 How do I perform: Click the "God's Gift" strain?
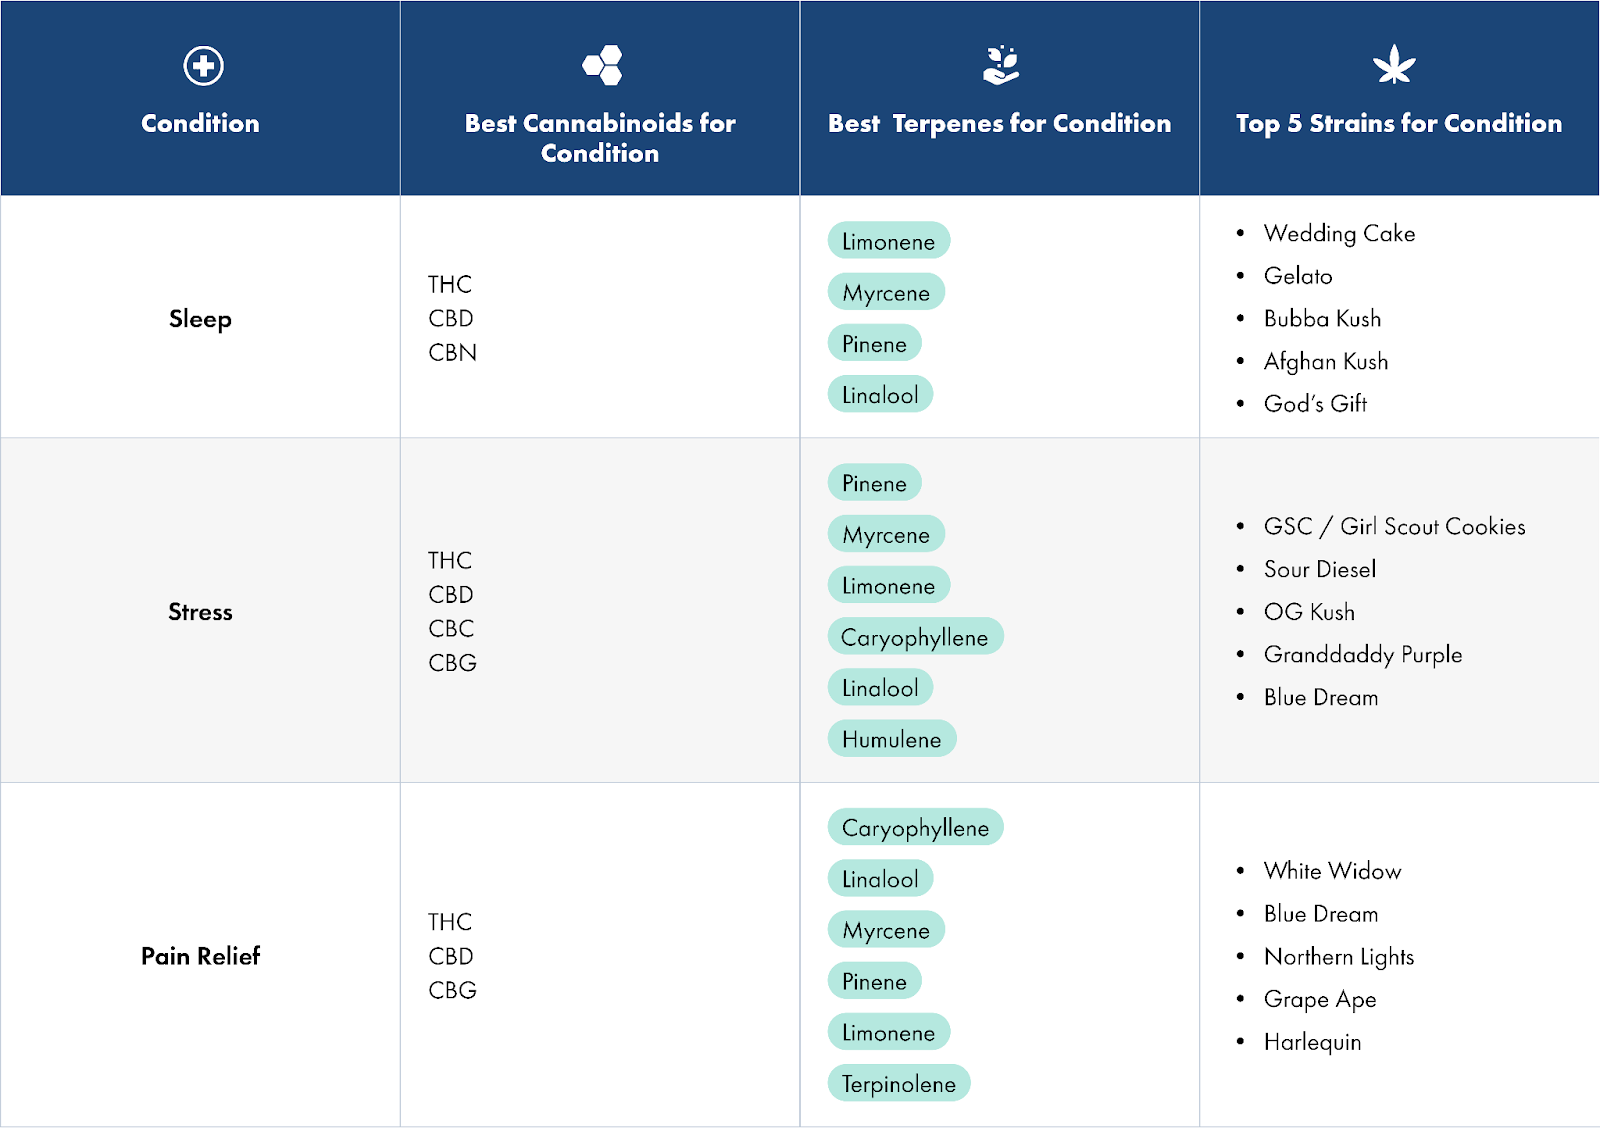tap(1315, 403)
